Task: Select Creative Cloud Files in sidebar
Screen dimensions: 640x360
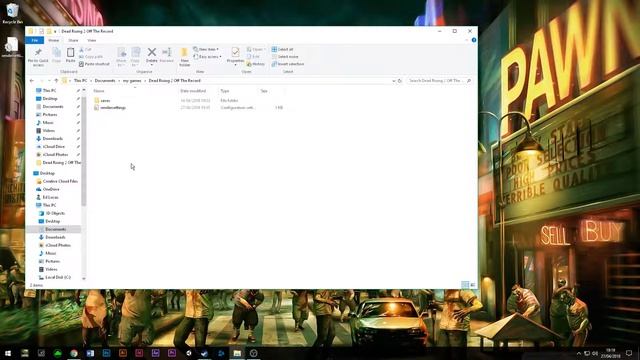Action: 60,181
